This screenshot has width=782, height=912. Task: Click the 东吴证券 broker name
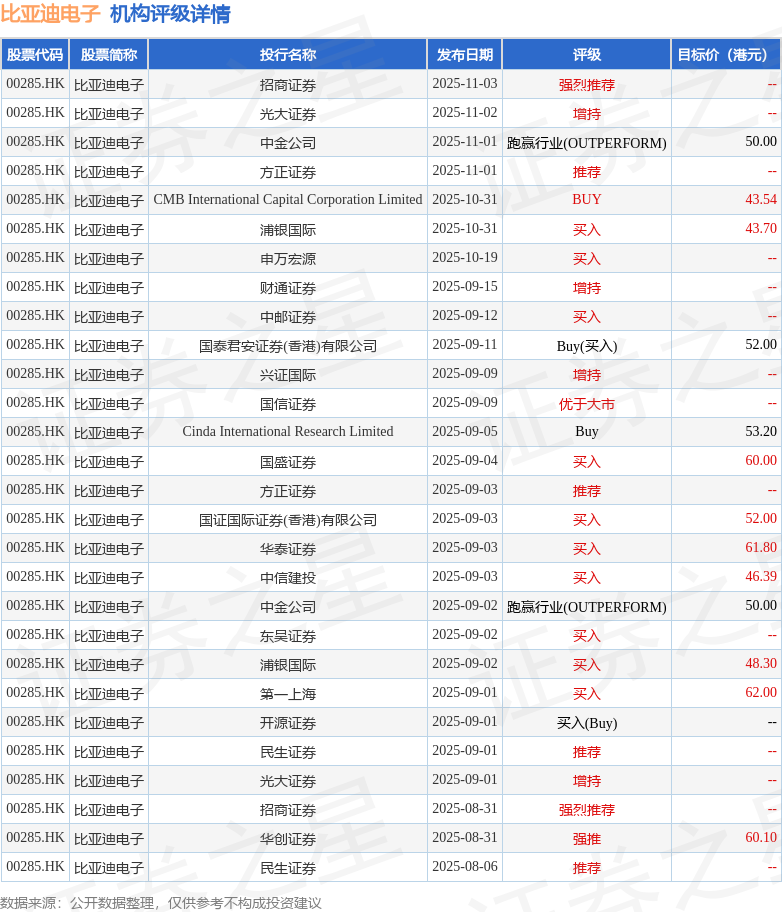coord(287,636)
